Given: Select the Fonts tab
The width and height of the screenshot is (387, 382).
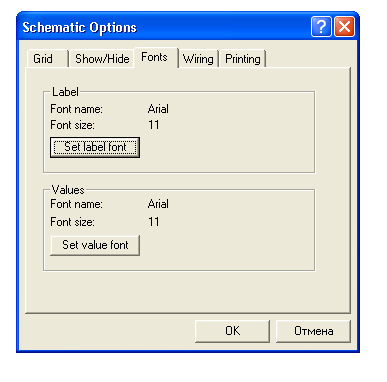Looking at the screenshot, I should [155, 57].
